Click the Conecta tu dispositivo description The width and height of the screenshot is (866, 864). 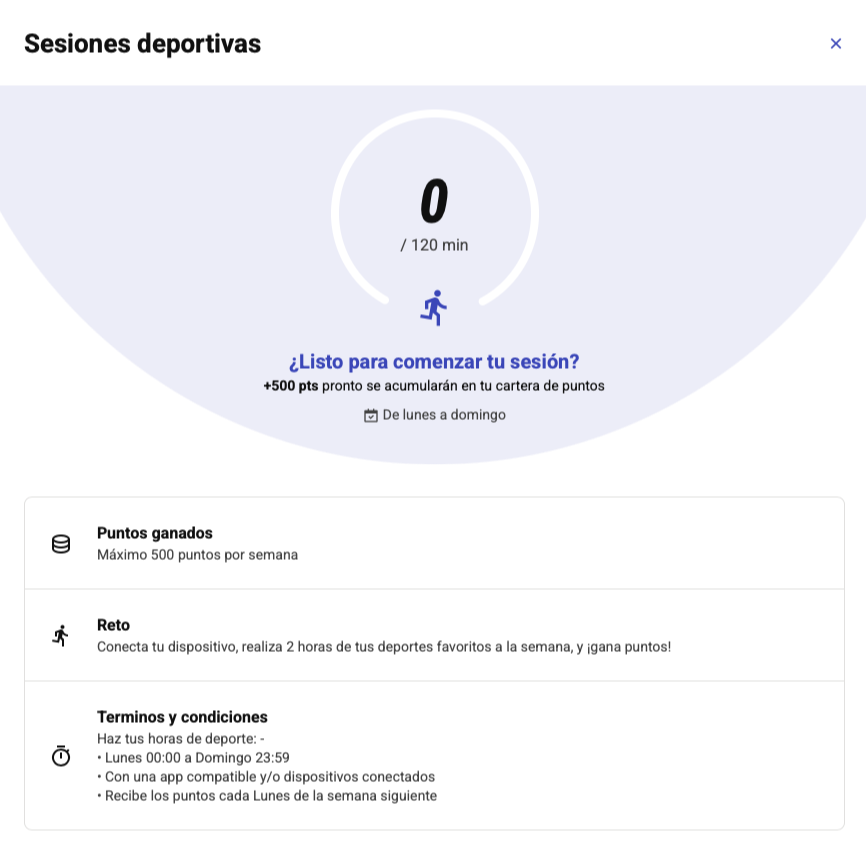pos(384,647)
